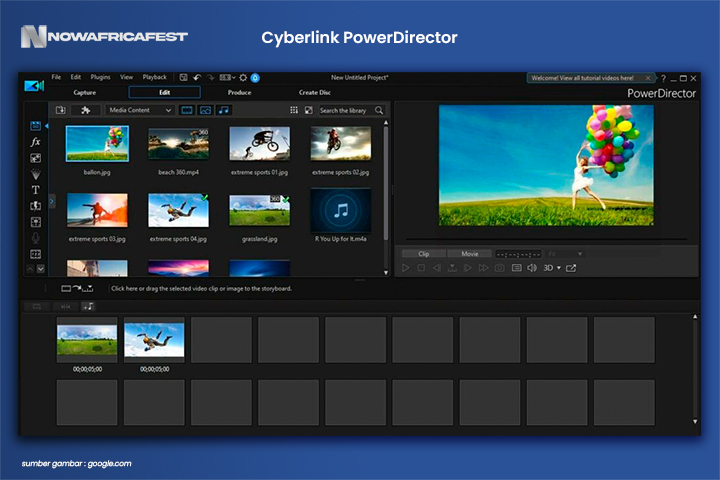
Task: Click the library vertical scrollbar
Action: click(386, 184)
